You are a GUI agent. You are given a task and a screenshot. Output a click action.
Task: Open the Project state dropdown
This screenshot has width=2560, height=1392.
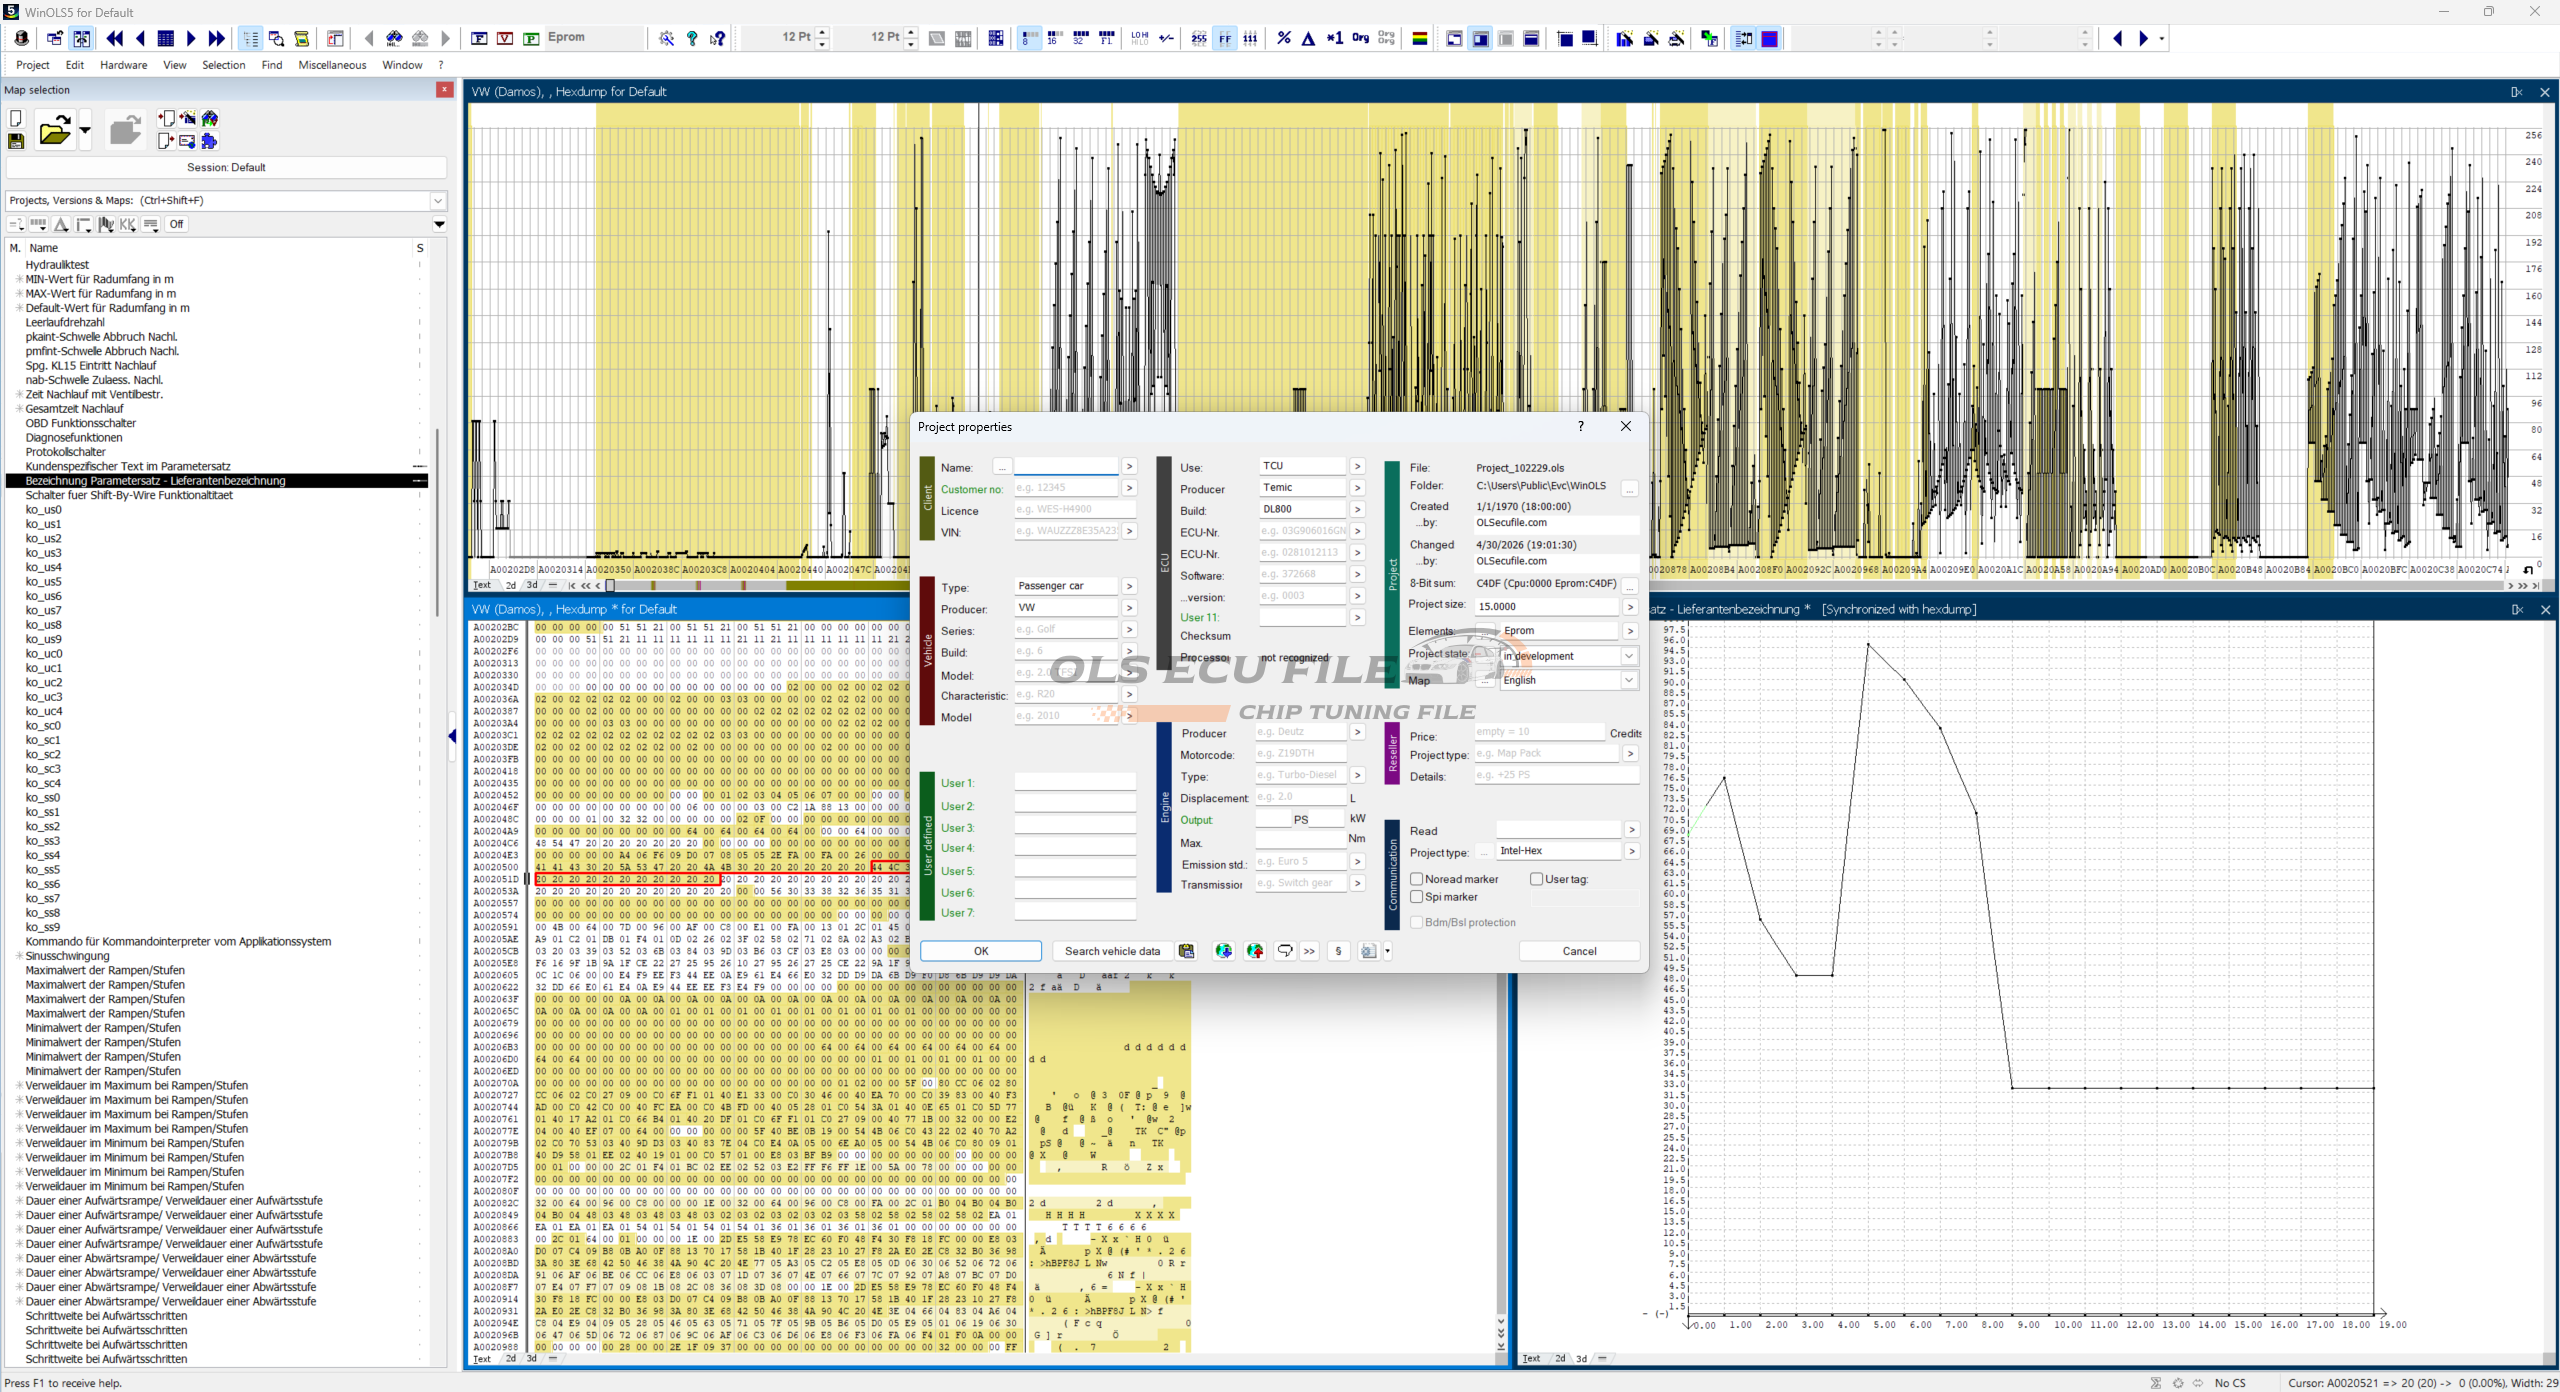(x=1629, y=656)
